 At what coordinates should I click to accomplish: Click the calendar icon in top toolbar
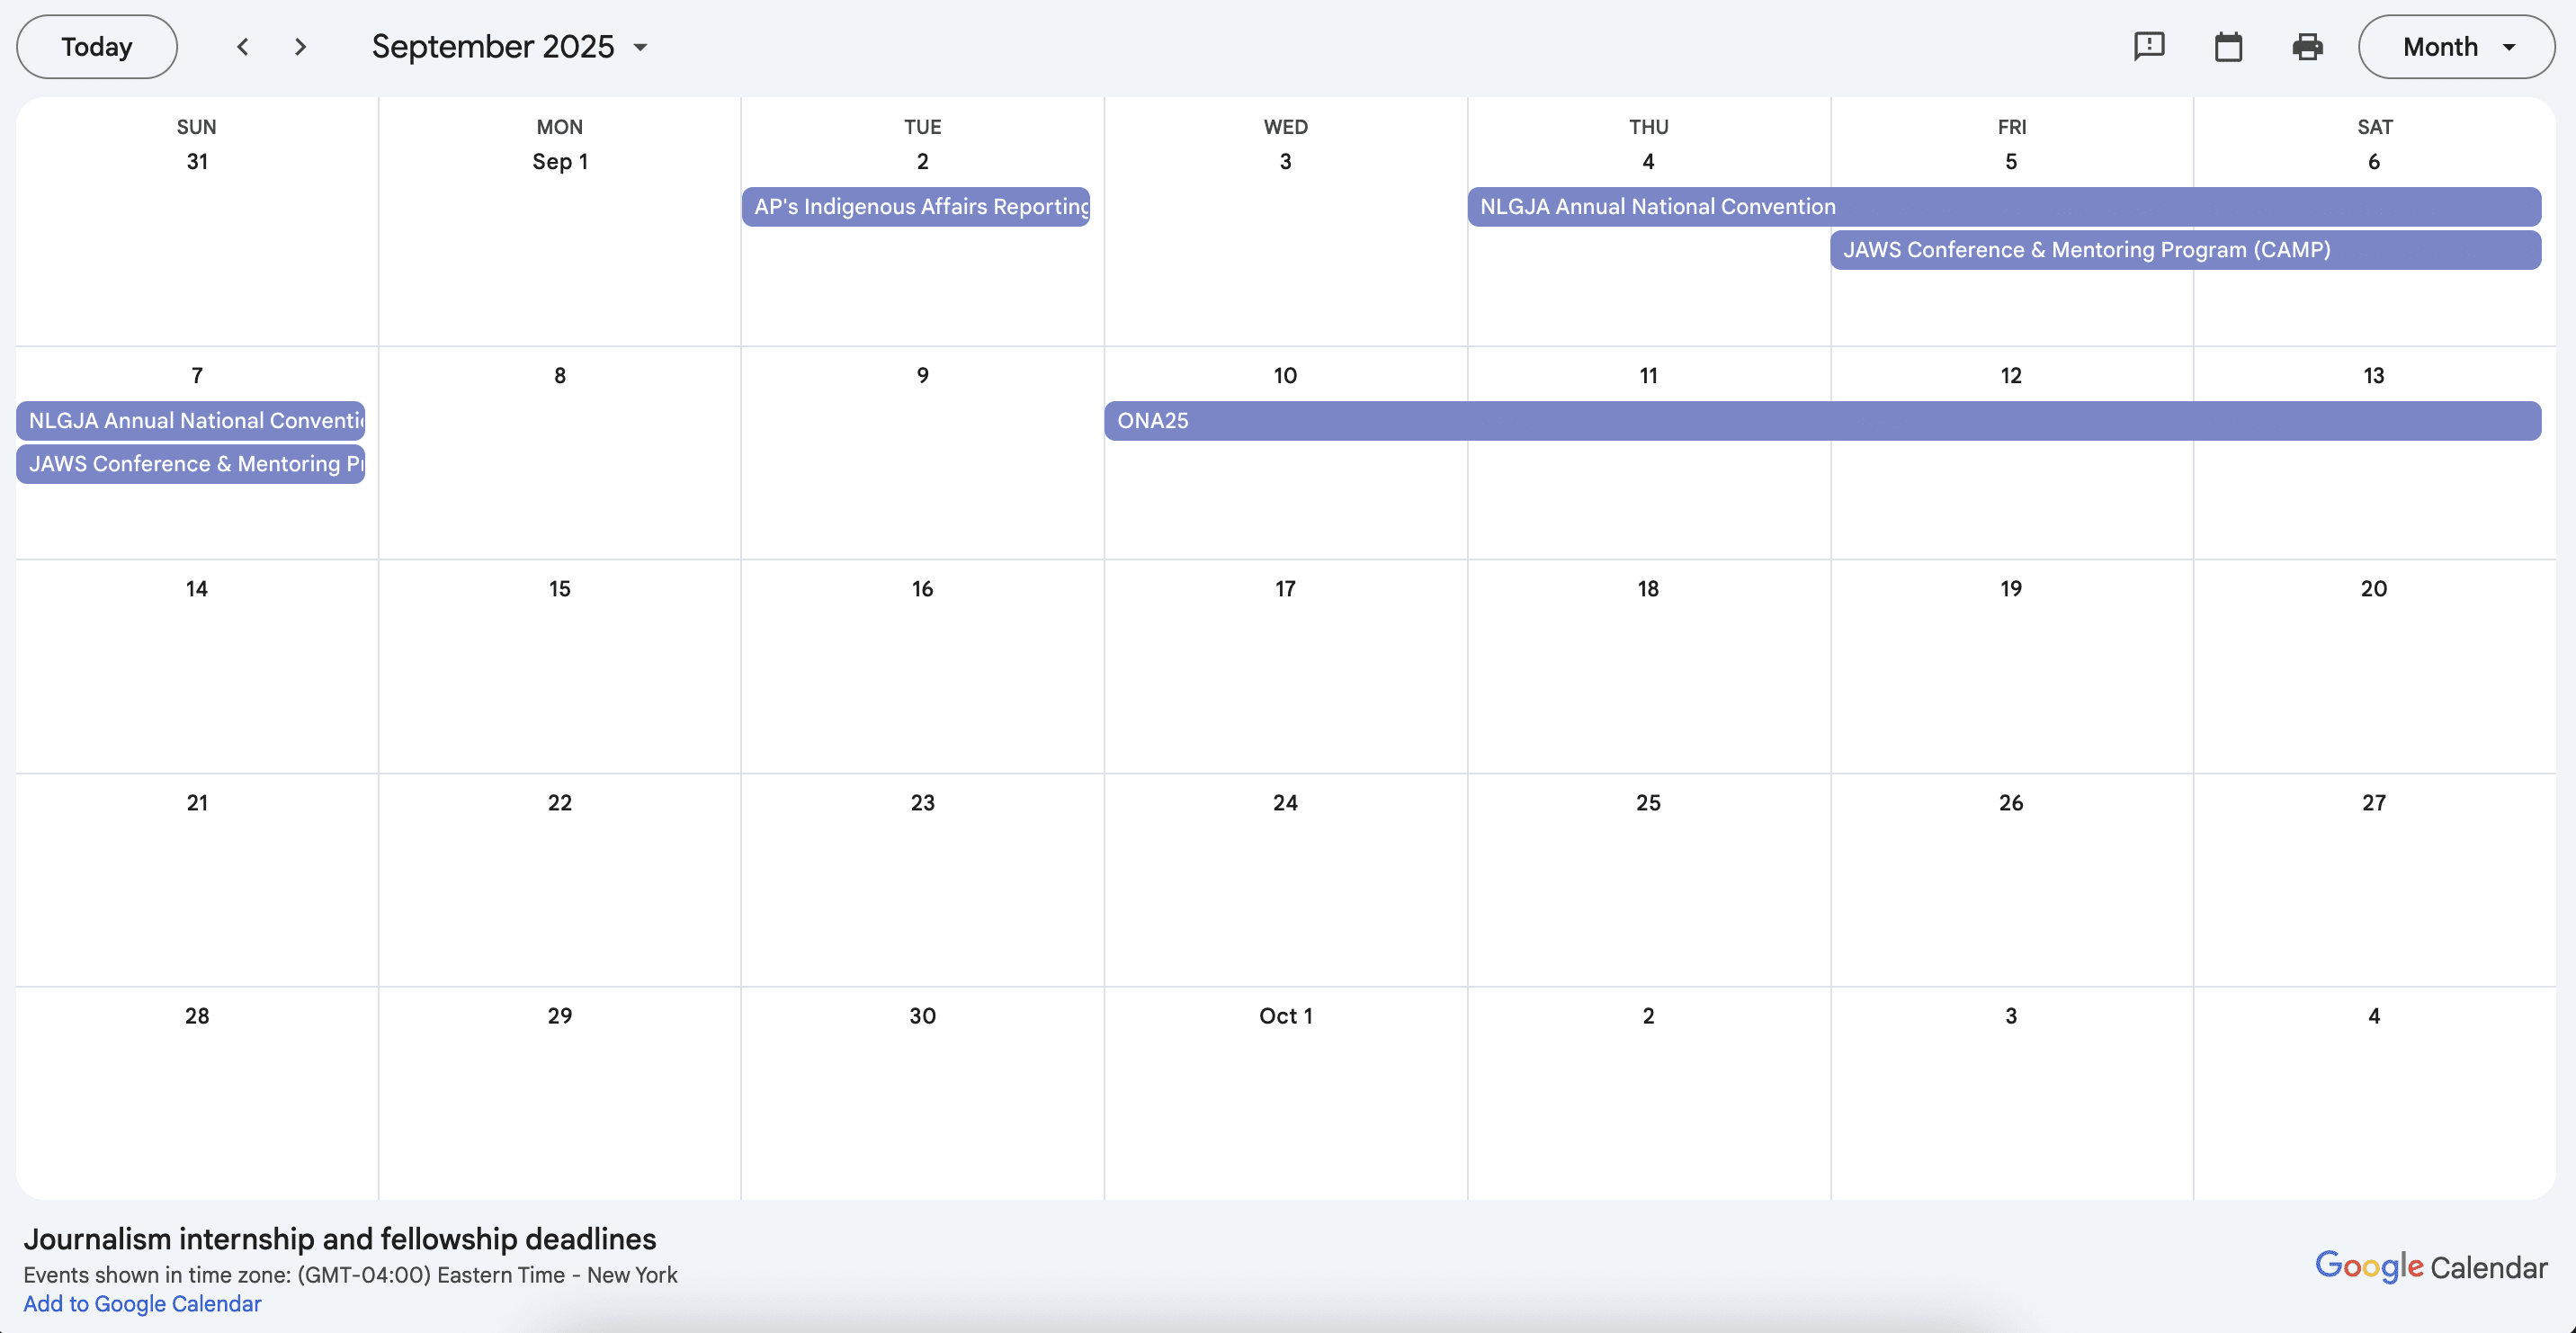(2228, 47)
